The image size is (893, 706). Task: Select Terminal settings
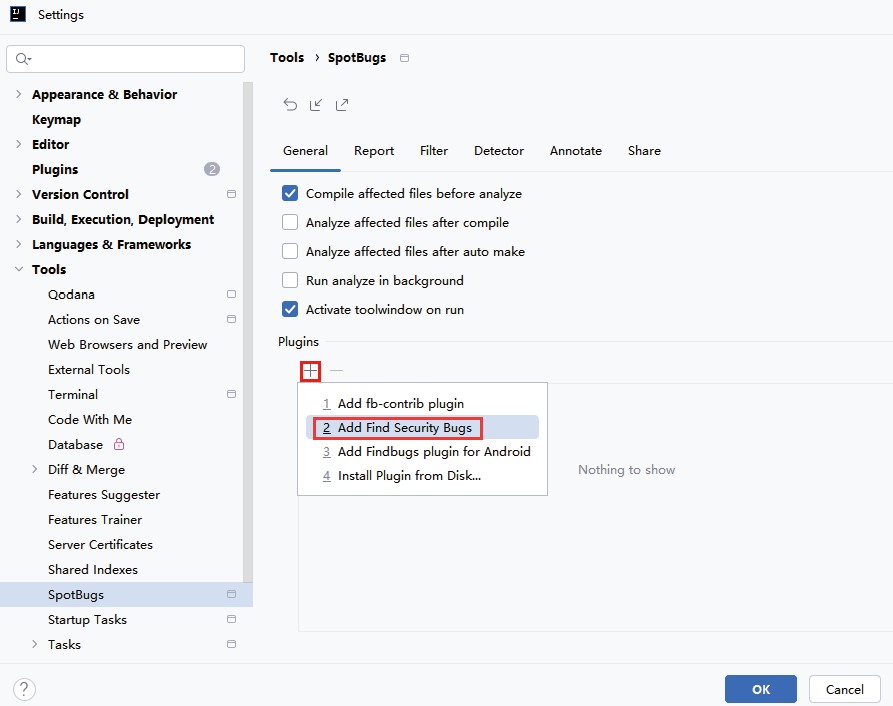point(73,395)
